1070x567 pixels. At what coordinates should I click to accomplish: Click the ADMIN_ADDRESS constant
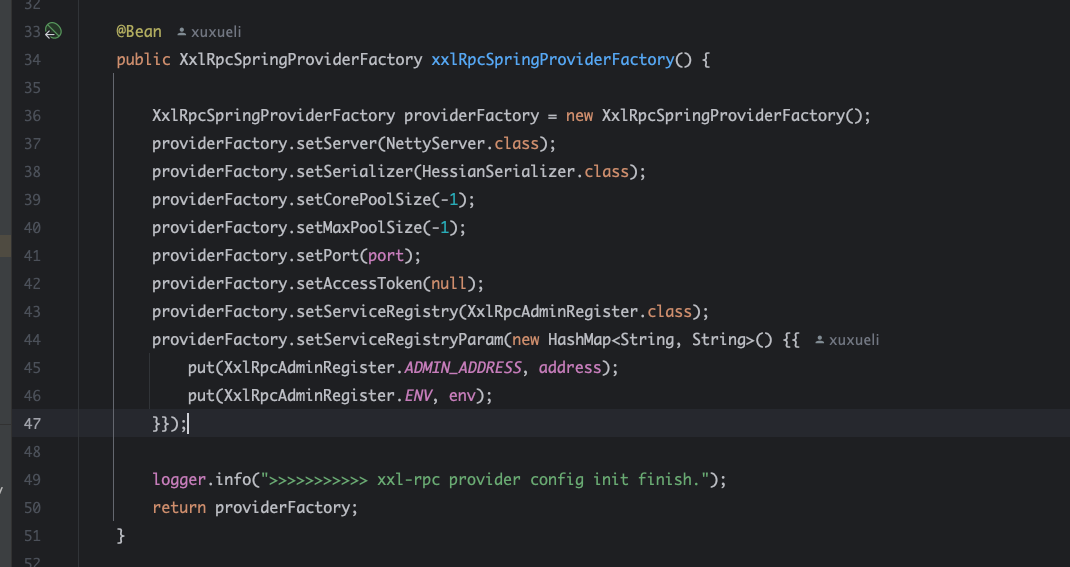(463, 368)
